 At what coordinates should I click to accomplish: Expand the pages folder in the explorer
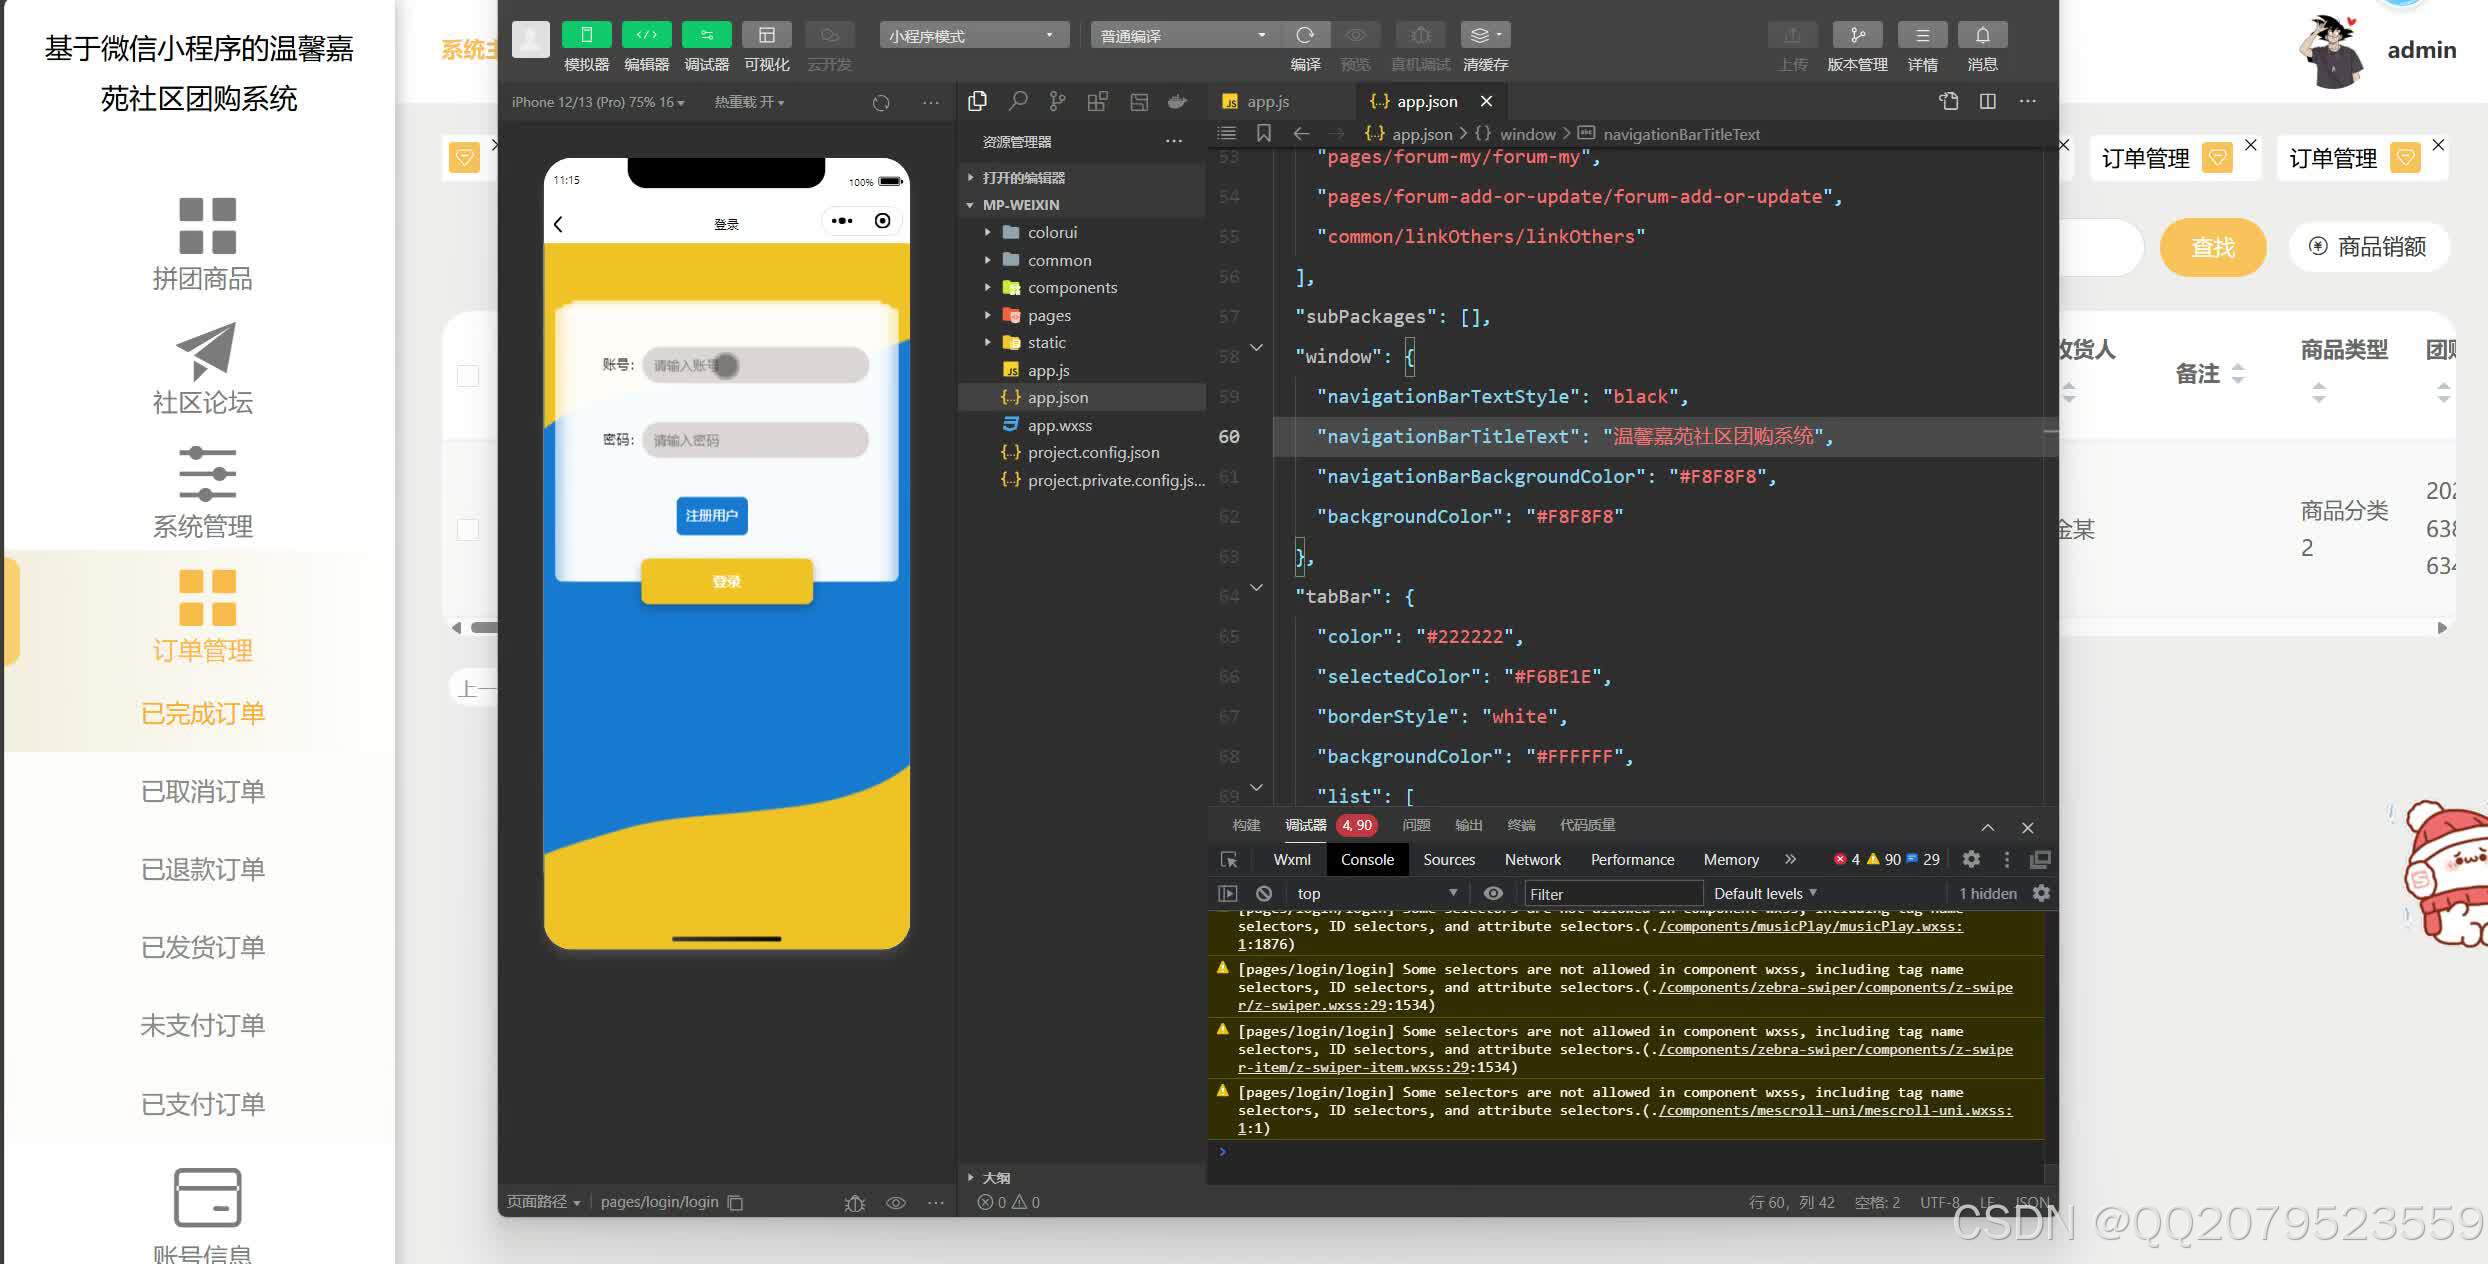pos(1049,315)
